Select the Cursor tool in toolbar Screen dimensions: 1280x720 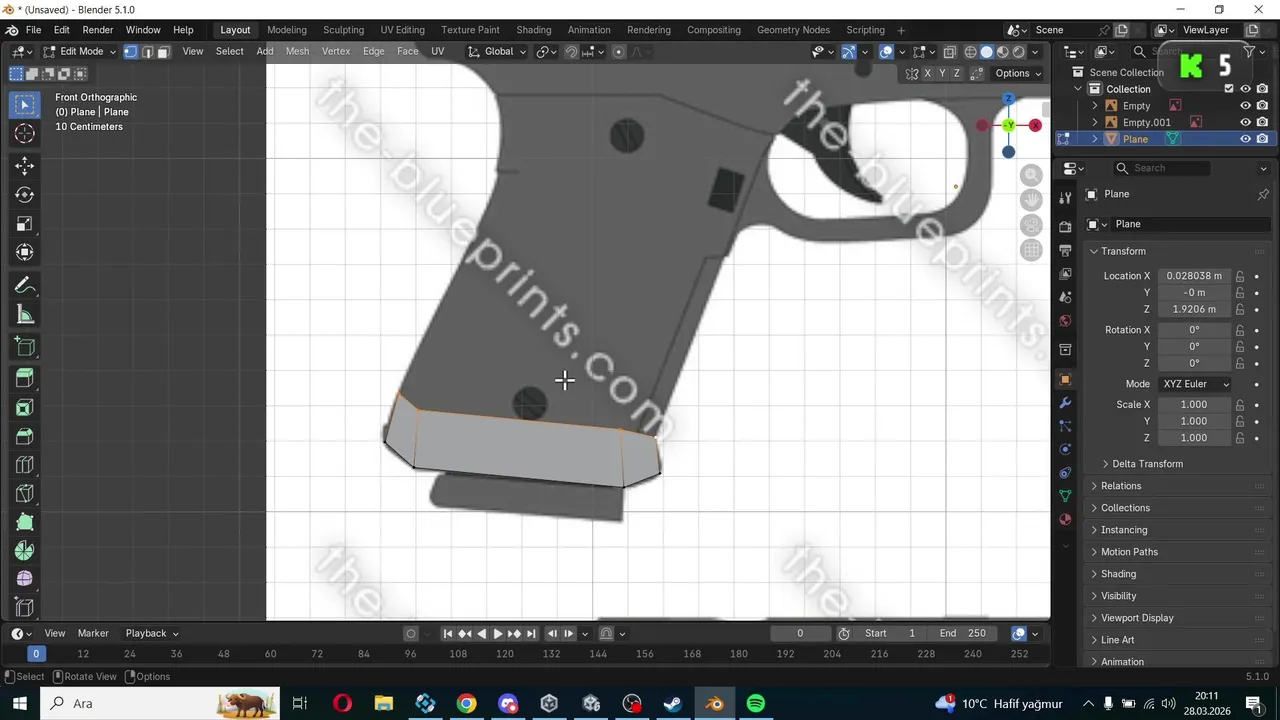coord(25,133)
